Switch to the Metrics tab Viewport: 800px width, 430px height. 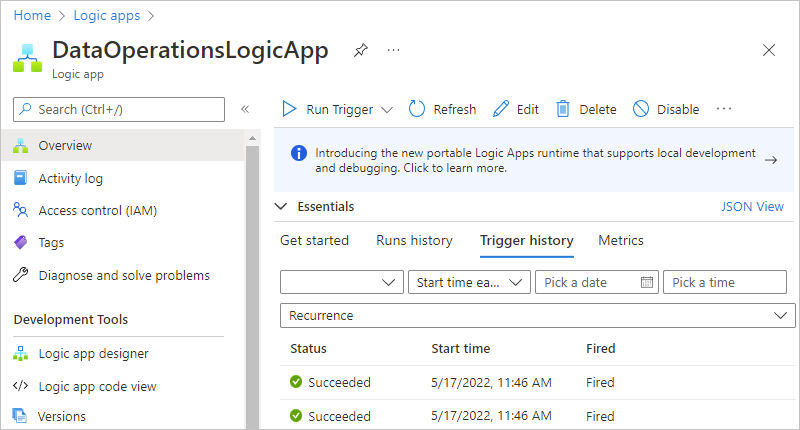tap(620, 240)
